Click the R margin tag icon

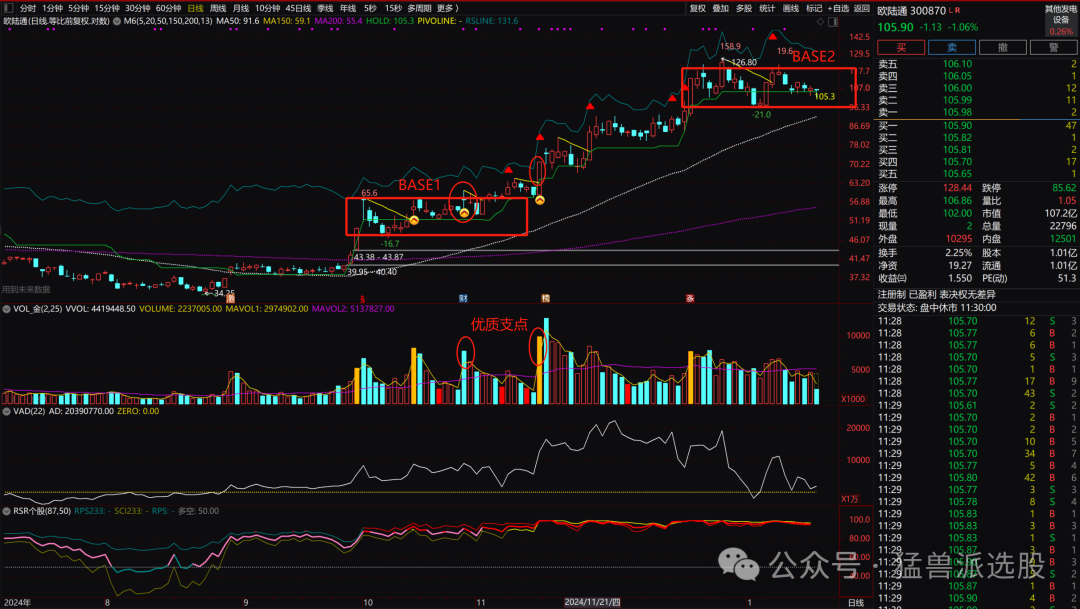pyautogui.click(x=957, y=10)
